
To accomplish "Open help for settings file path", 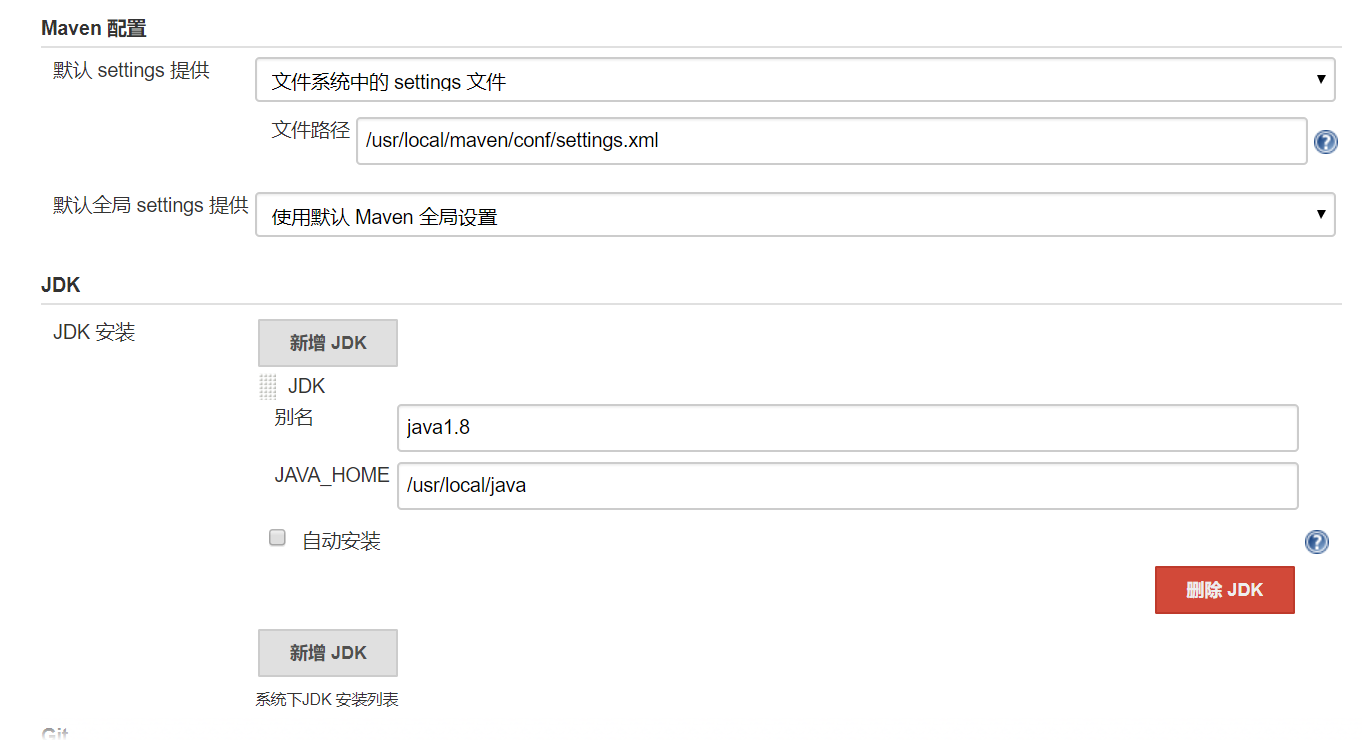I will tap(1325, 142).
